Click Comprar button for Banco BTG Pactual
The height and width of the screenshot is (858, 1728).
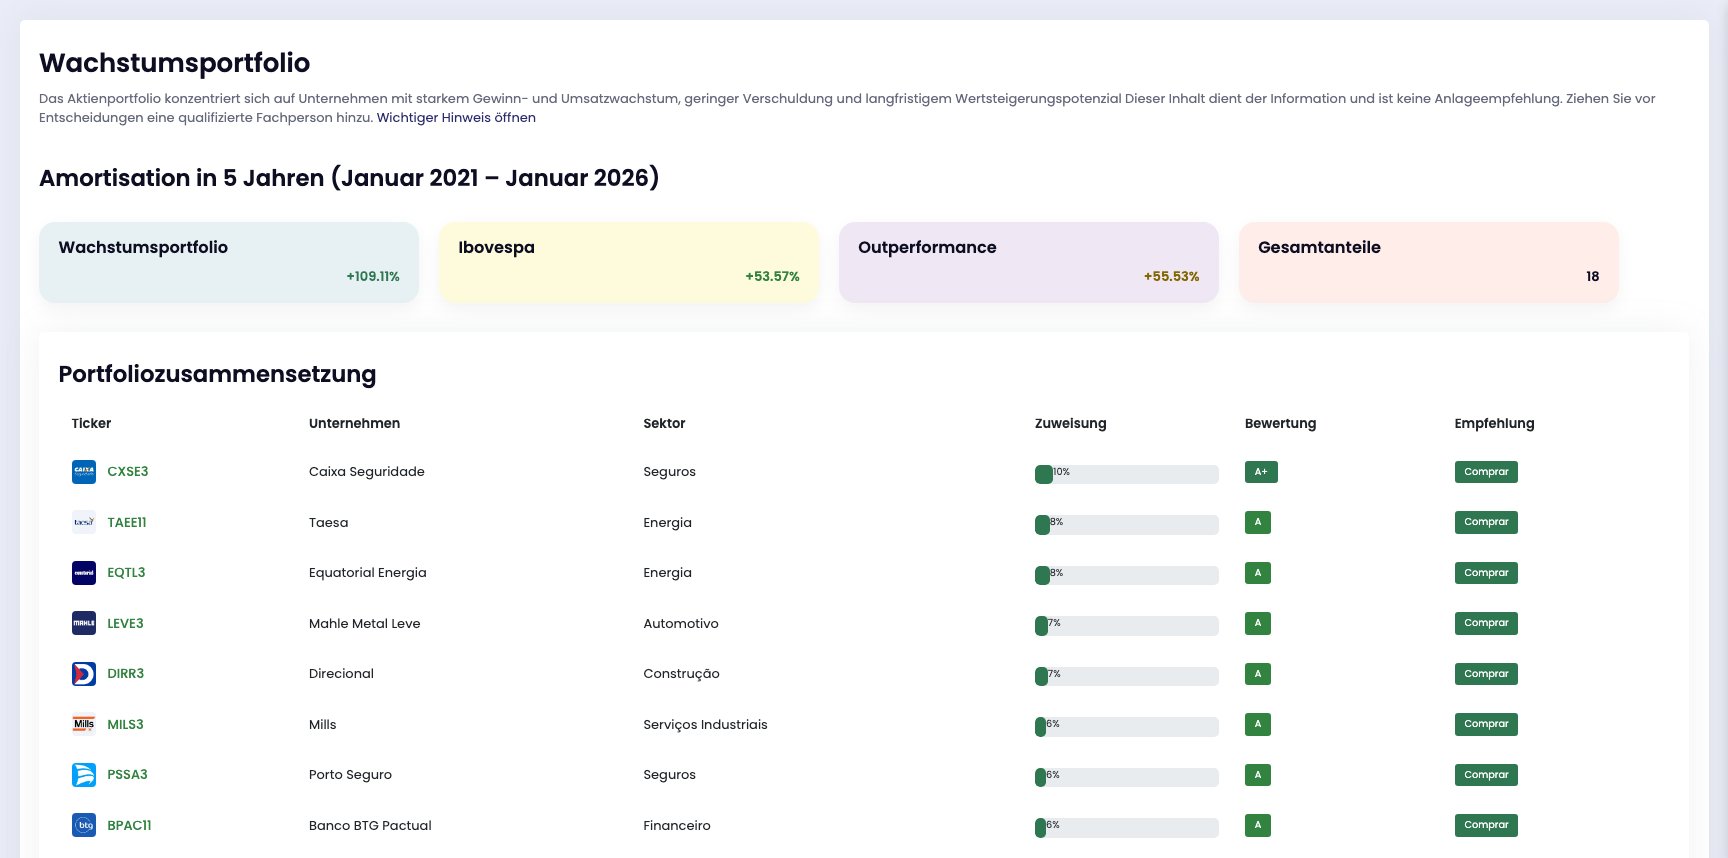click(1486, 825)
